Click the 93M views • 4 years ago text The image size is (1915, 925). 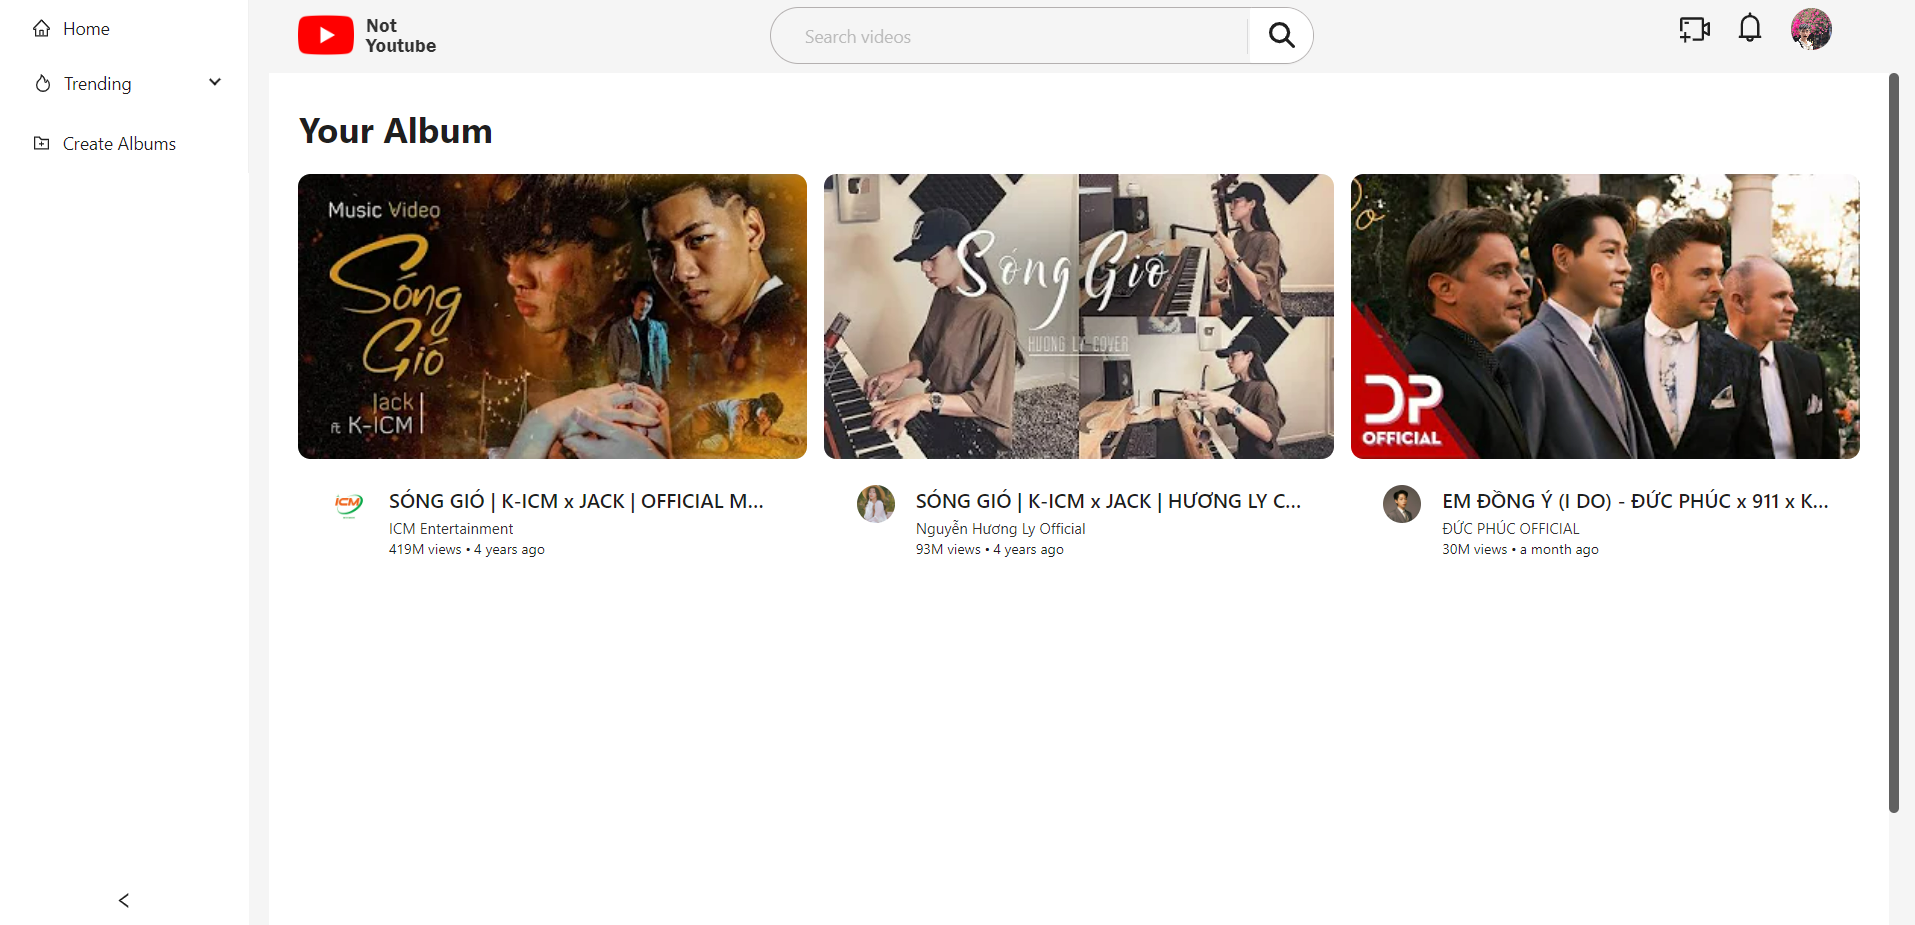(x=990, y=550)
